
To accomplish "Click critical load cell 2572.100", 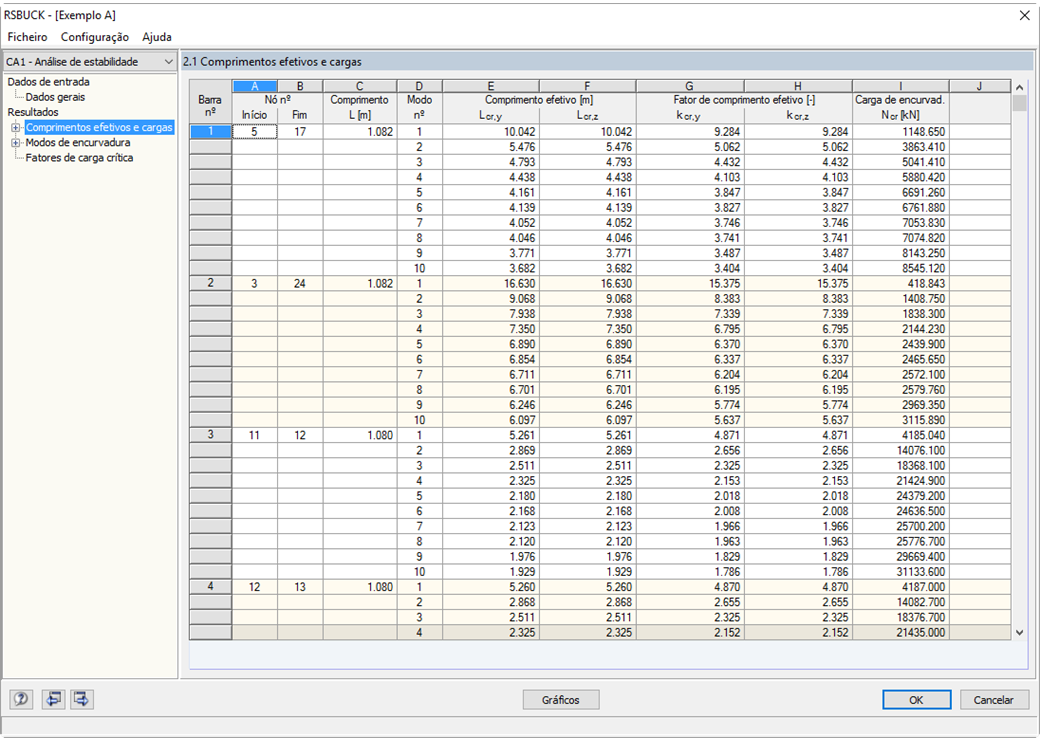I will point(901,375).
